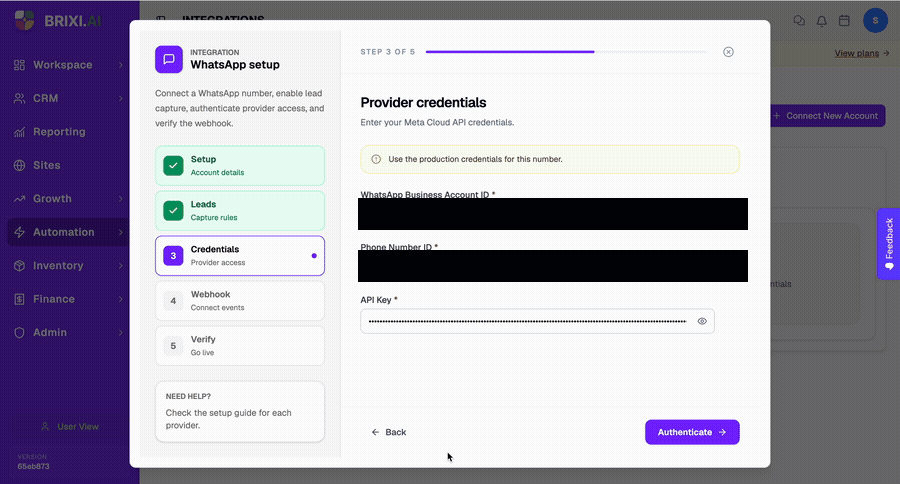The height and width of the screenshot is (484, 900).
Task: Expand the Automation menu chevron
Action: pos(121,232)
